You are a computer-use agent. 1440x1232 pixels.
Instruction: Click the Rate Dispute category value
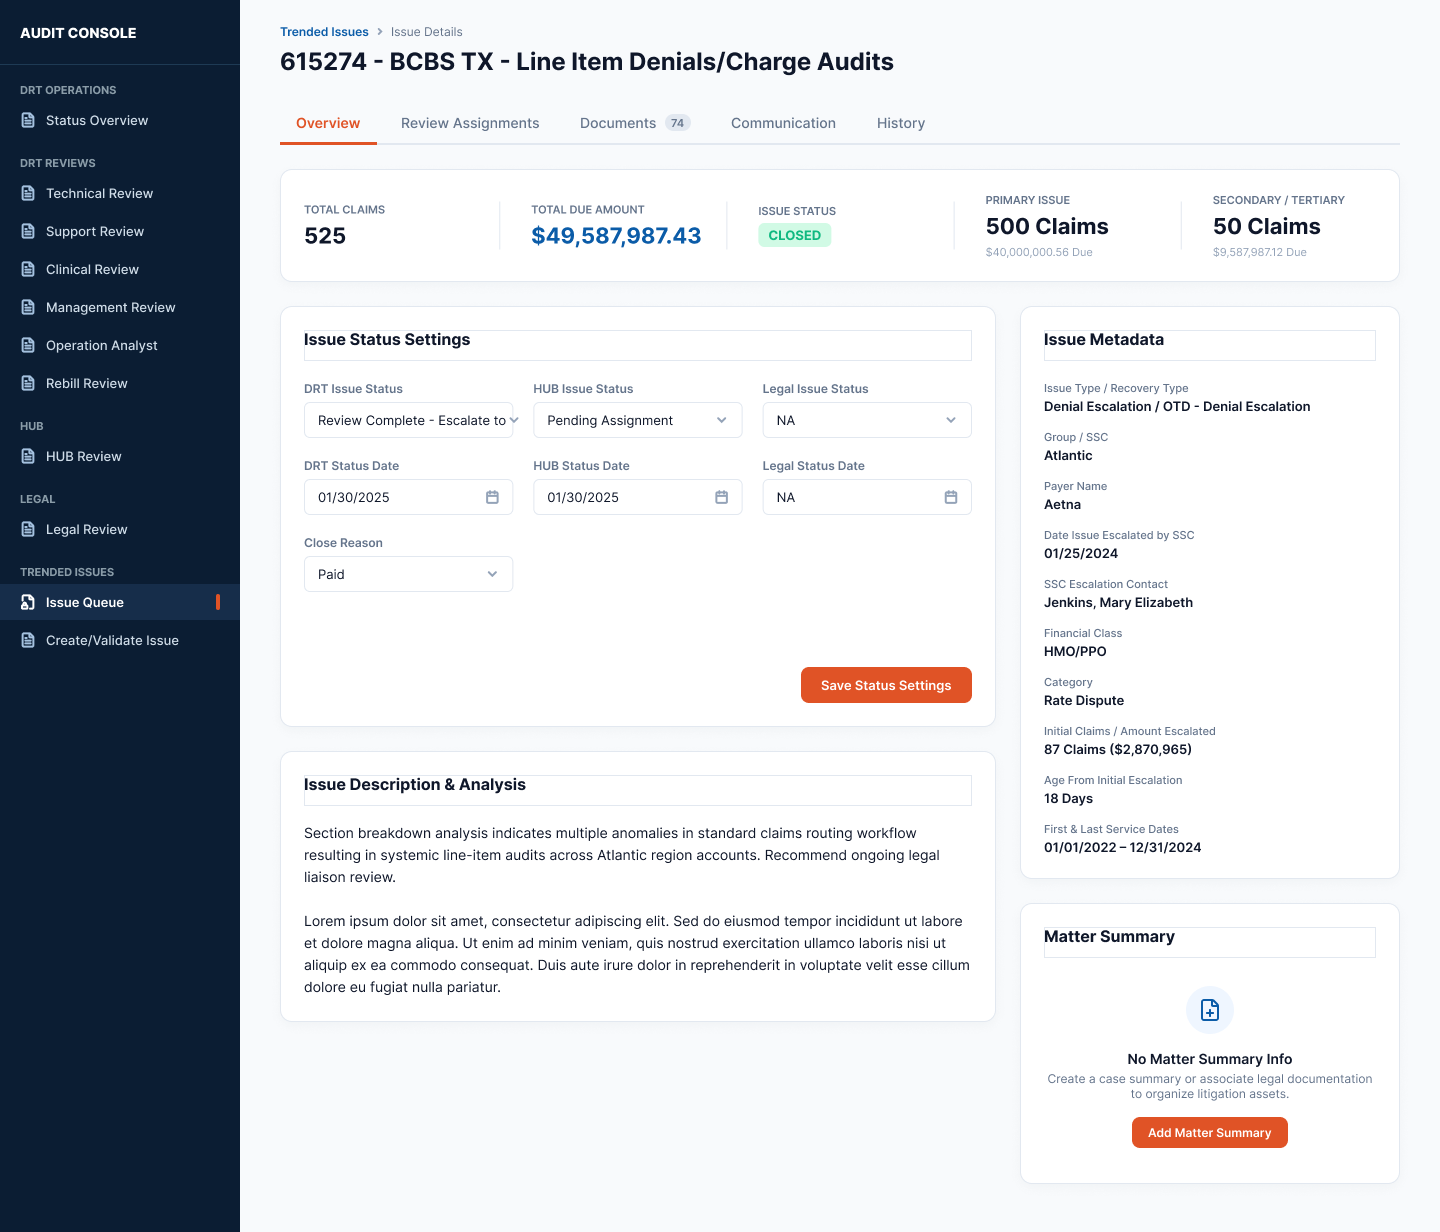click(x=1084, y=700)
